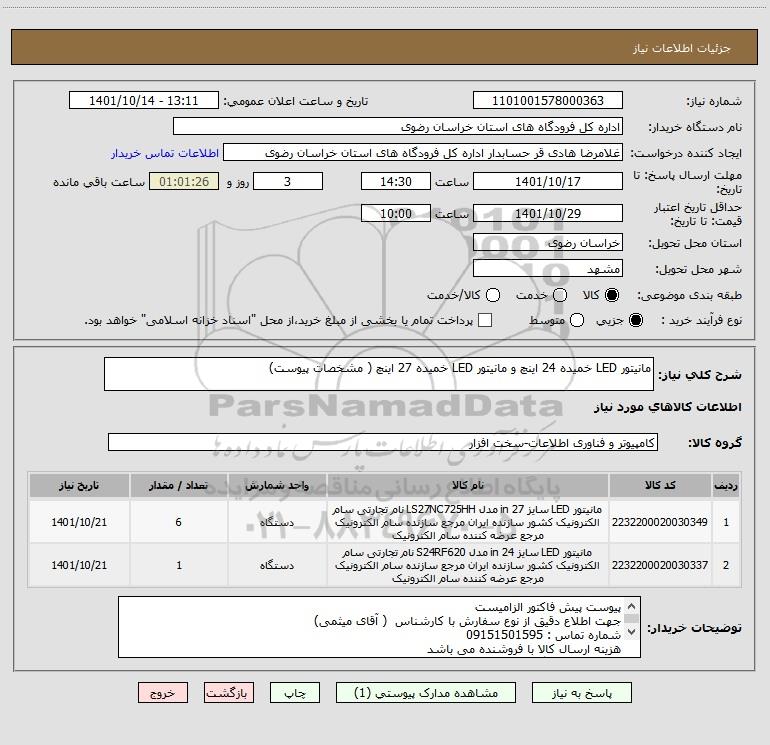Click the تاریخ نیاز column header
770x745 pixels.
[x=79, y=486]
